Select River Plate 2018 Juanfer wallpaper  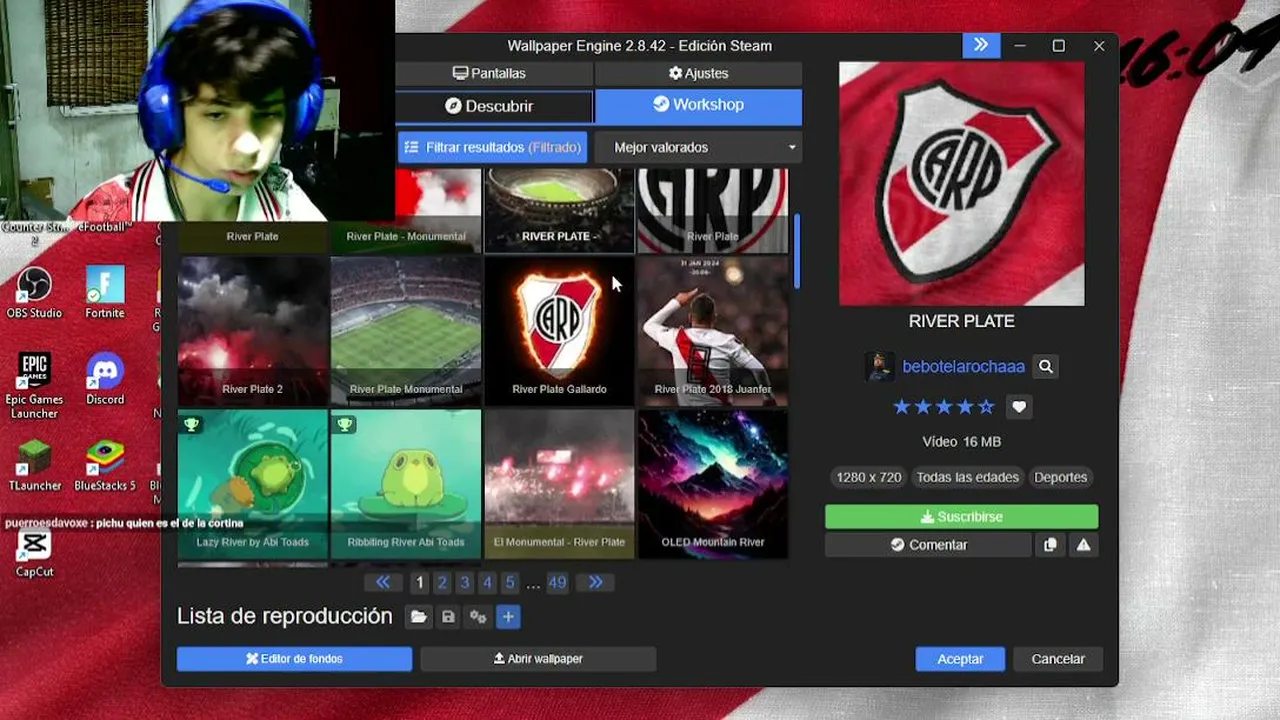point(713,331)
